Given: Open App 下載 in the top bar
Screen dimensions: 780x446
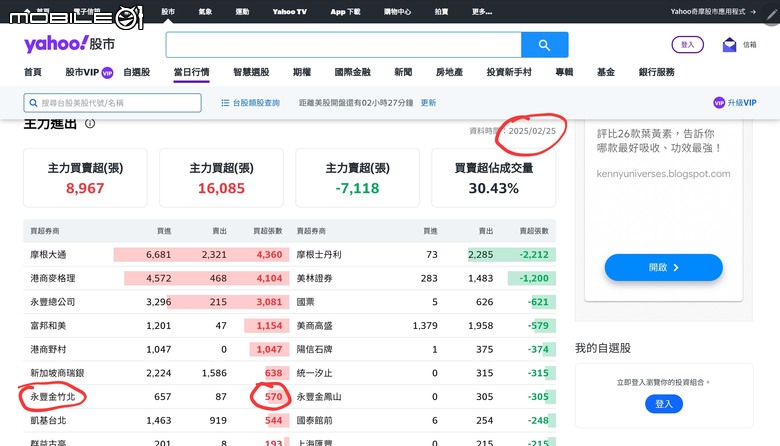Looking at the screenshot, I should 345,11.
